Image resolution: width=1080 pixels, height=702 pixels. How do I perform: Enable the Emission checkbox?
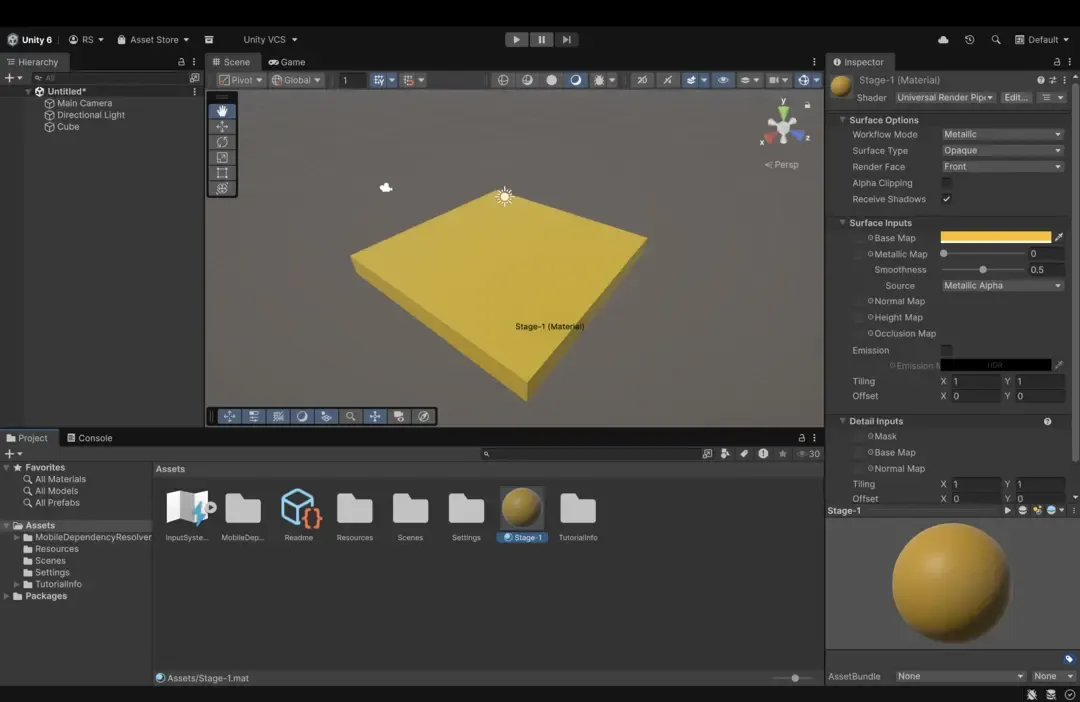point(946,350)
